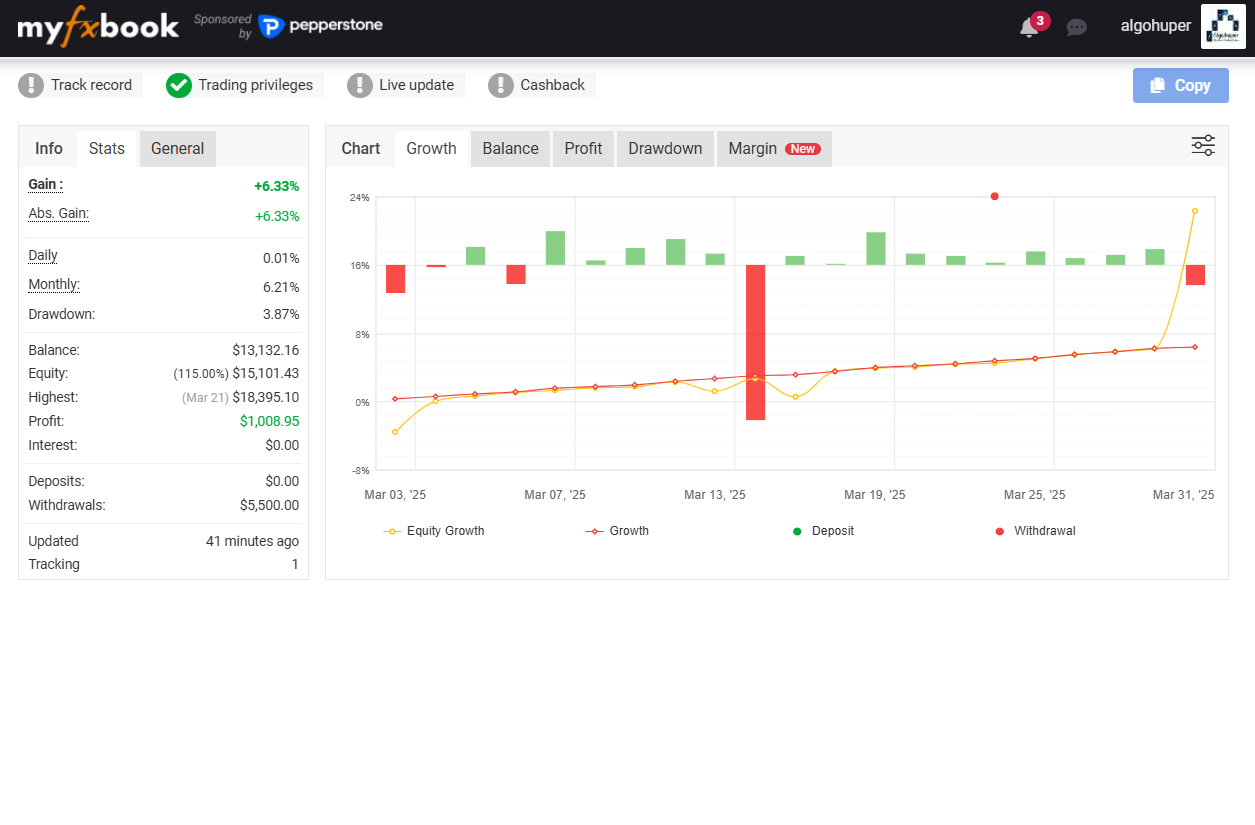Open the notifications bell icon
This screenshot has height=825, width=1255.
click(x=1028, y=28)
